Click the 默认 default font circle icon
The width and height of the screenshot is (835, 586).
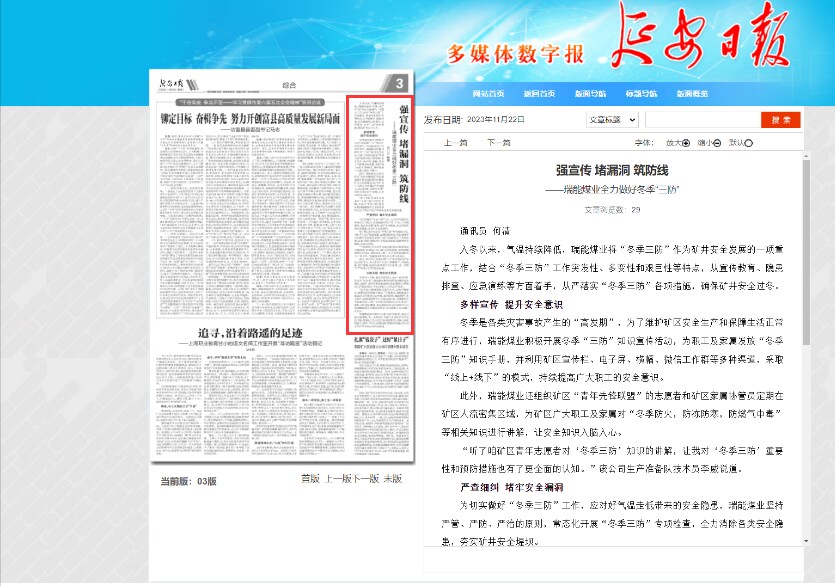749,143
